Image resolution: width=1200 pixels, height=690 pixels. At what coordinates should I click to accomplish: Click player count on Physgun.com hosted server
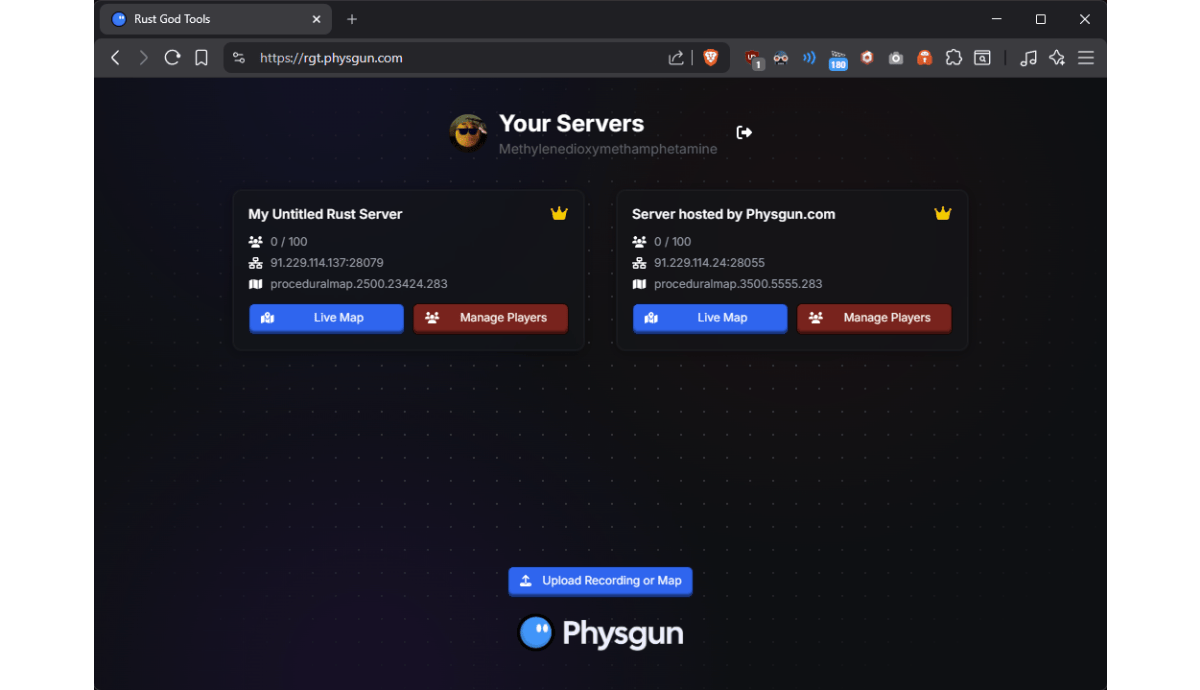pyautogui.click(x=673, y=242)
